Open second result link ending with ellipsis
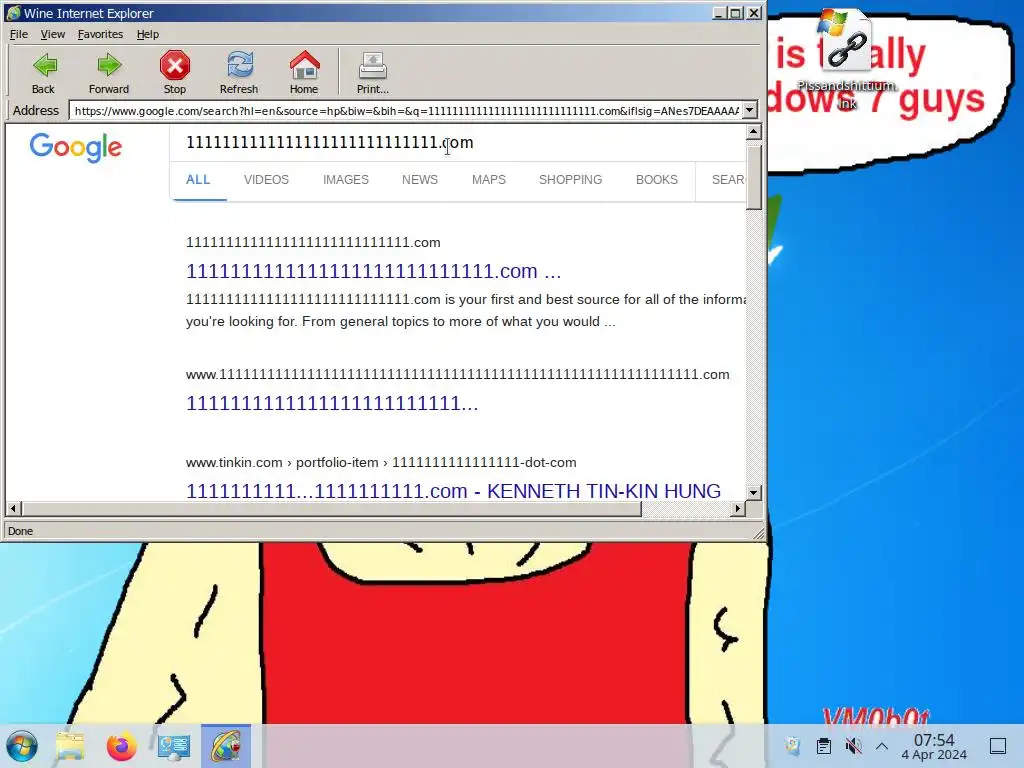 (x=332, y=403)
